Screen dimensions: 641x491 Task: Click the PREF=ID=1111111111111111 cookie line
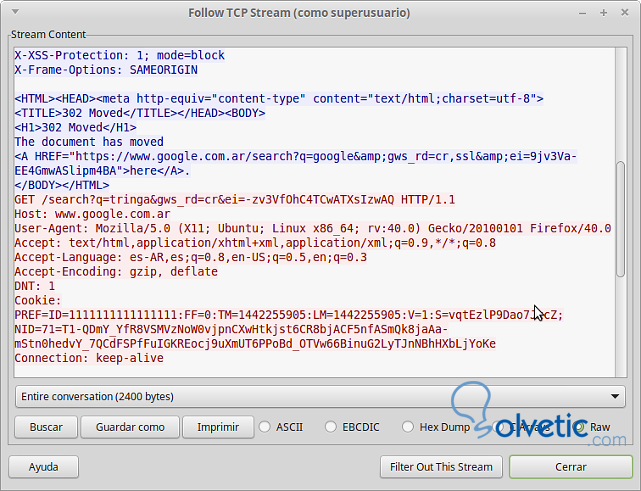pos(289,315)
